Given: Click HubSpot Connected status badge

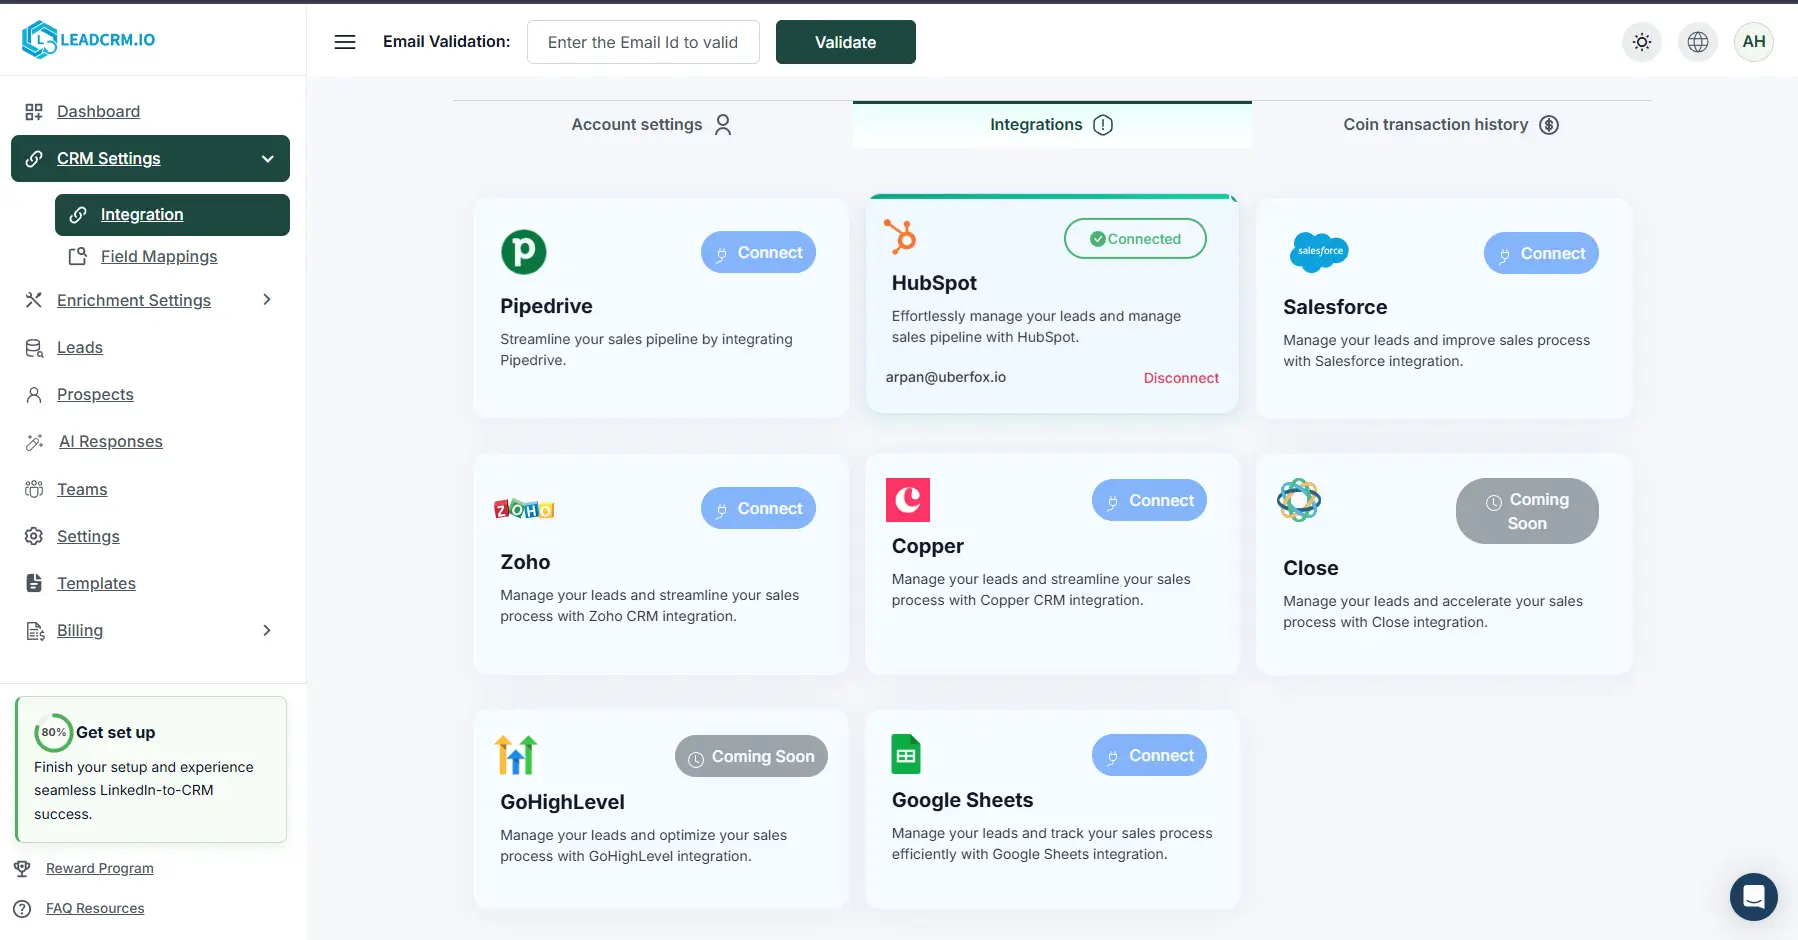Looking at the screenshot, I should tap(1135, 239).
